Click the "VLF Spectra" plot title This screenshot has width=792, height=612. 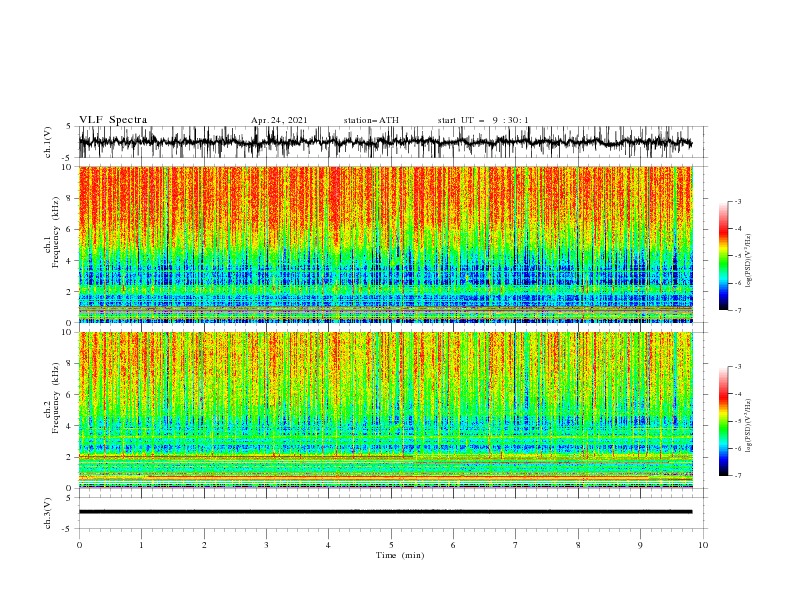point(113,120)
